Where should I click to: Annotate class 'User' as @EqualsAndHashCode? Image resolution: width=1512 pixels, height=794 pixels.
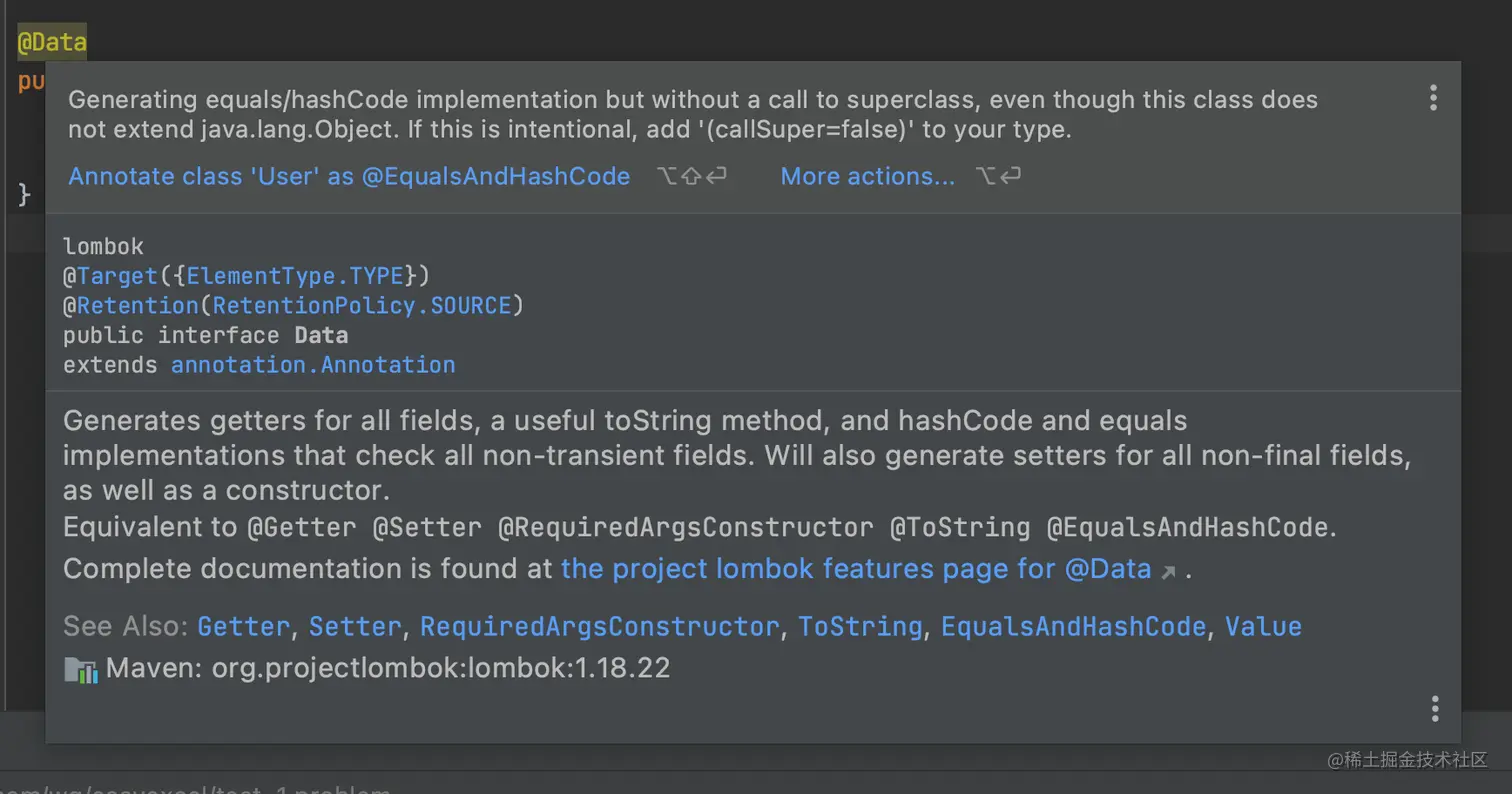349,177
